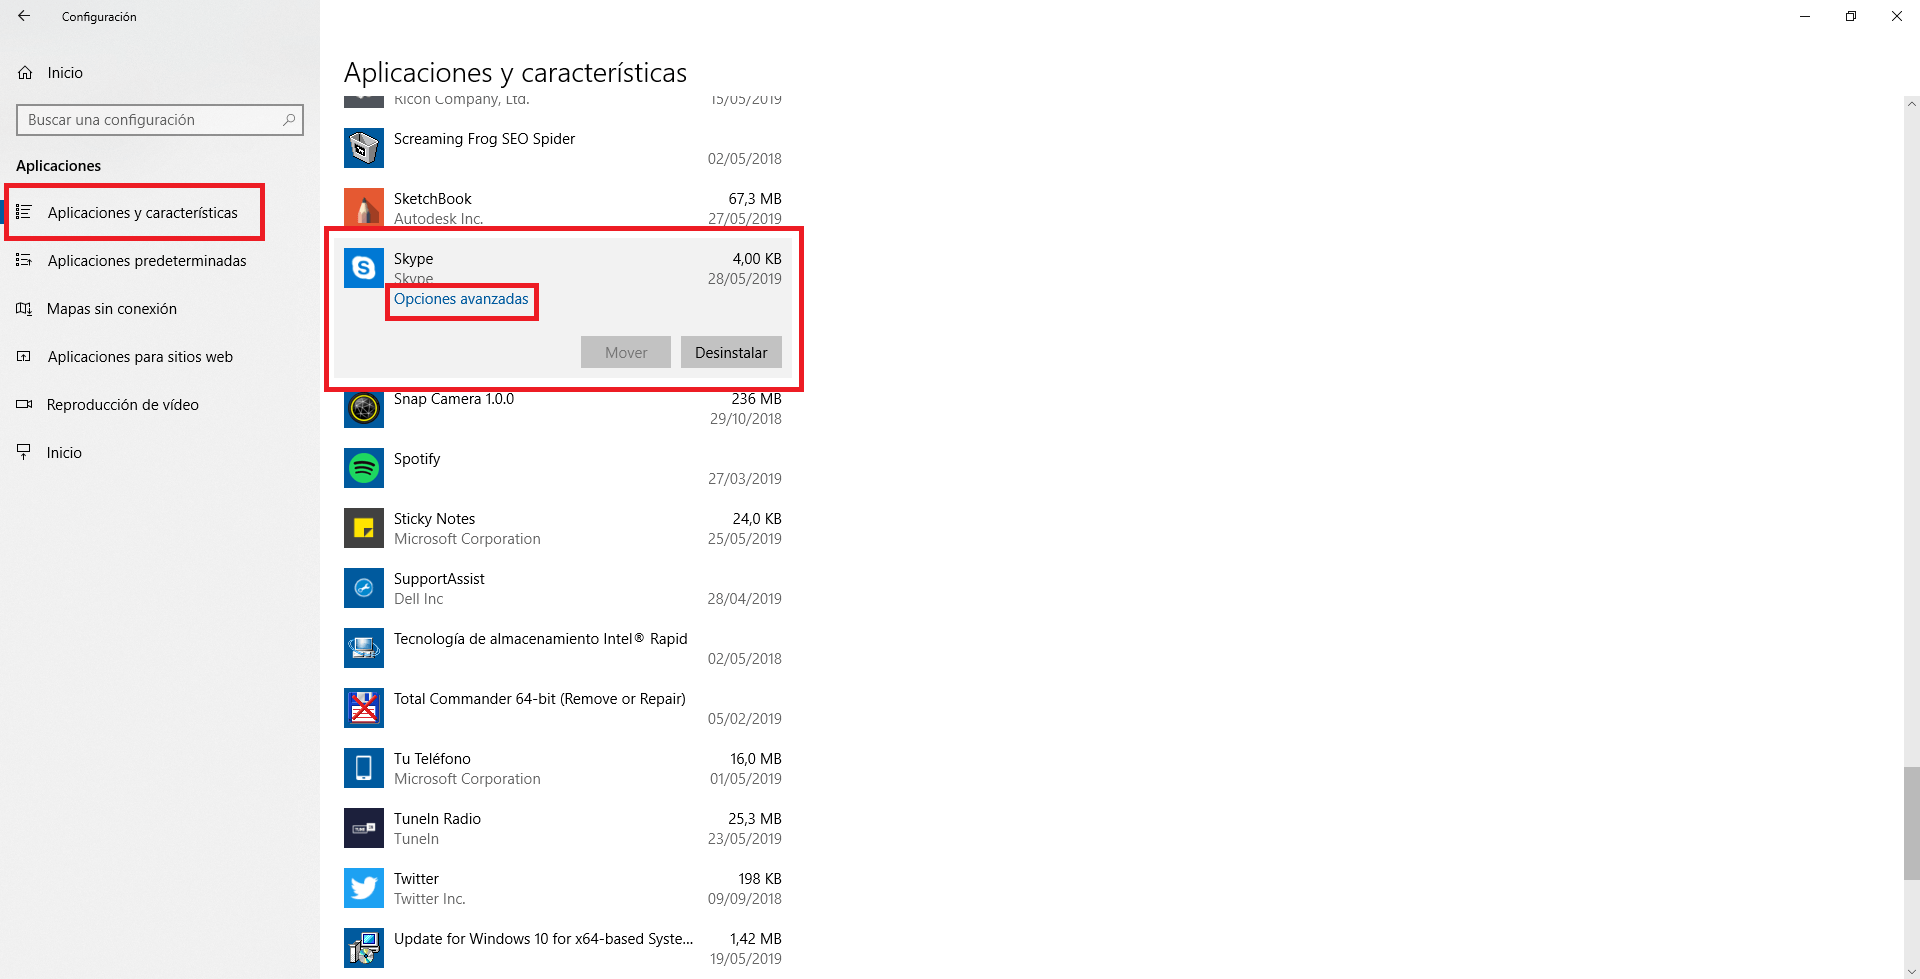The height and width of the screenshot is (979, 1920).
Task: Select the Sticky Notes entry name
Action: tap(434, 519)
